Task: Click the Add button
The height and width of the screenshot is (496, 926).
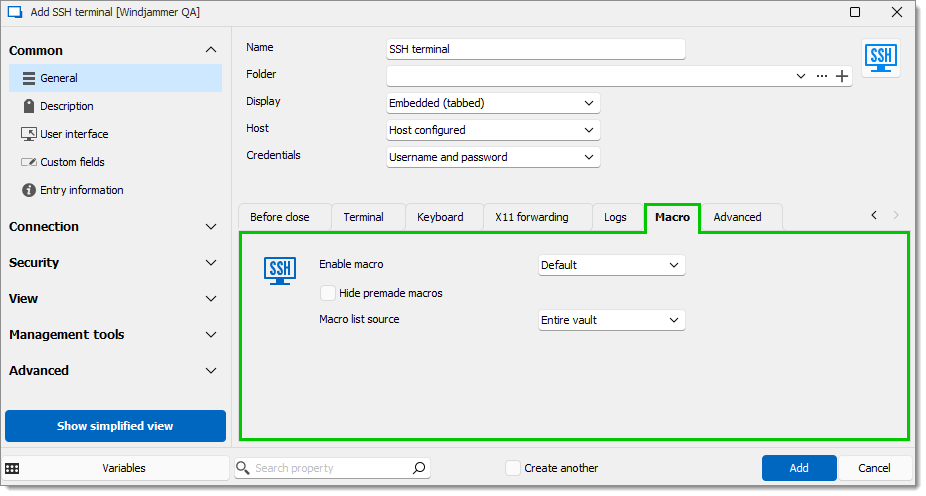Action: (x=799, y=468)
